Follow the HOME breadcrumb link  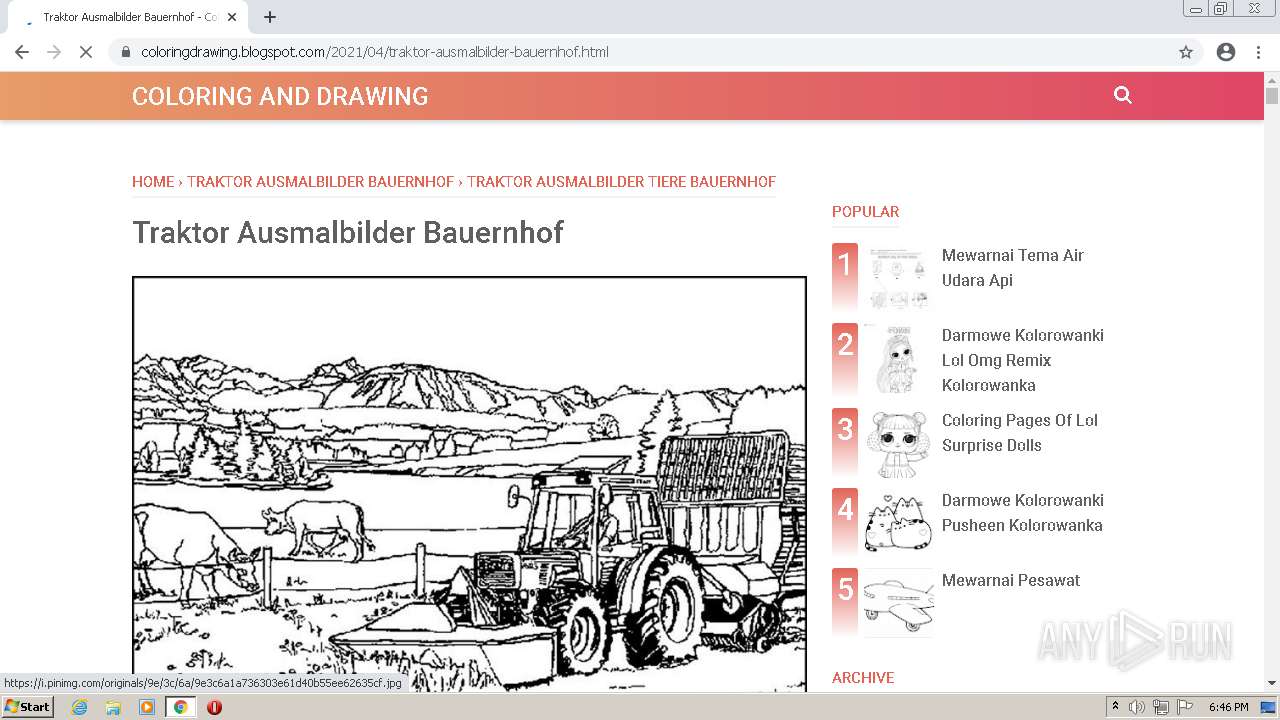click(153, 182)
